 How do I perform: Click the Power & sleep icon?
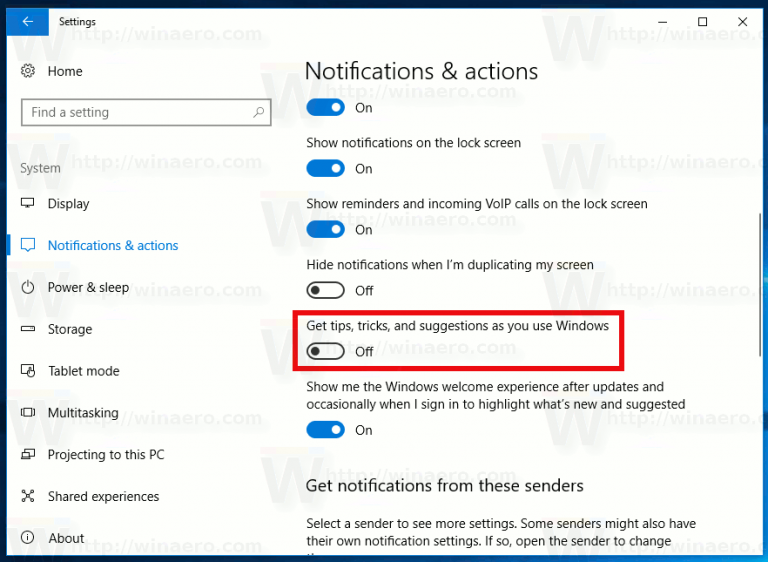point(28,288)
